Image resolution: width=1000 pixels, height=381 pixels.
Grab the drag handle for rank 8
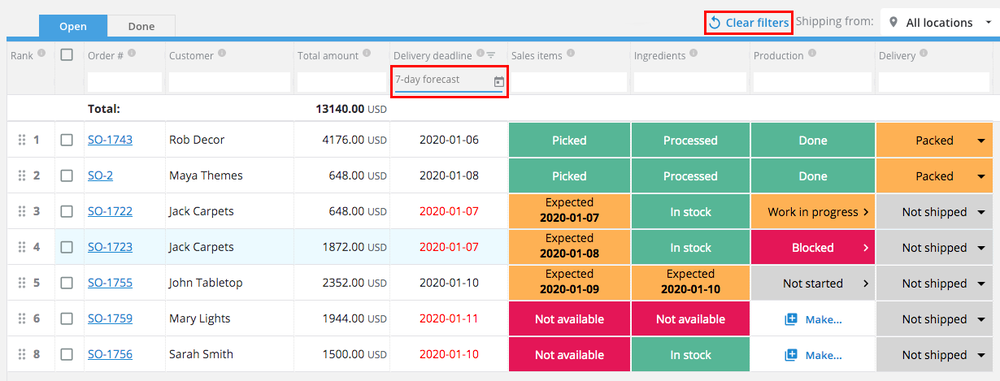coord(21,354)
